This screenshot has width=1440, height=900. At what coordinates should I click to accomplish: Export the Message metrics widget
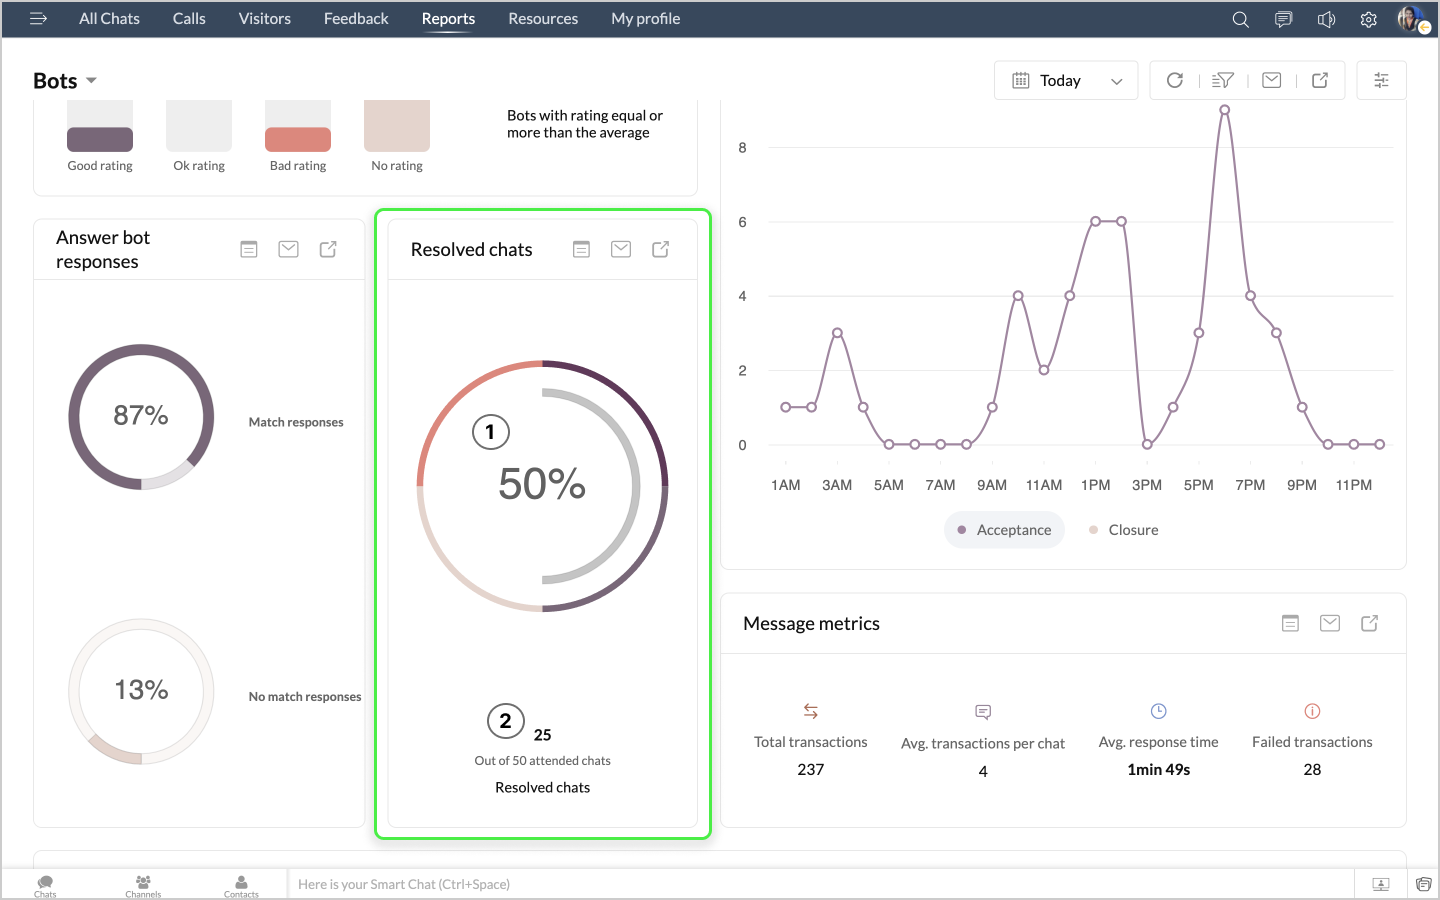1370,623
